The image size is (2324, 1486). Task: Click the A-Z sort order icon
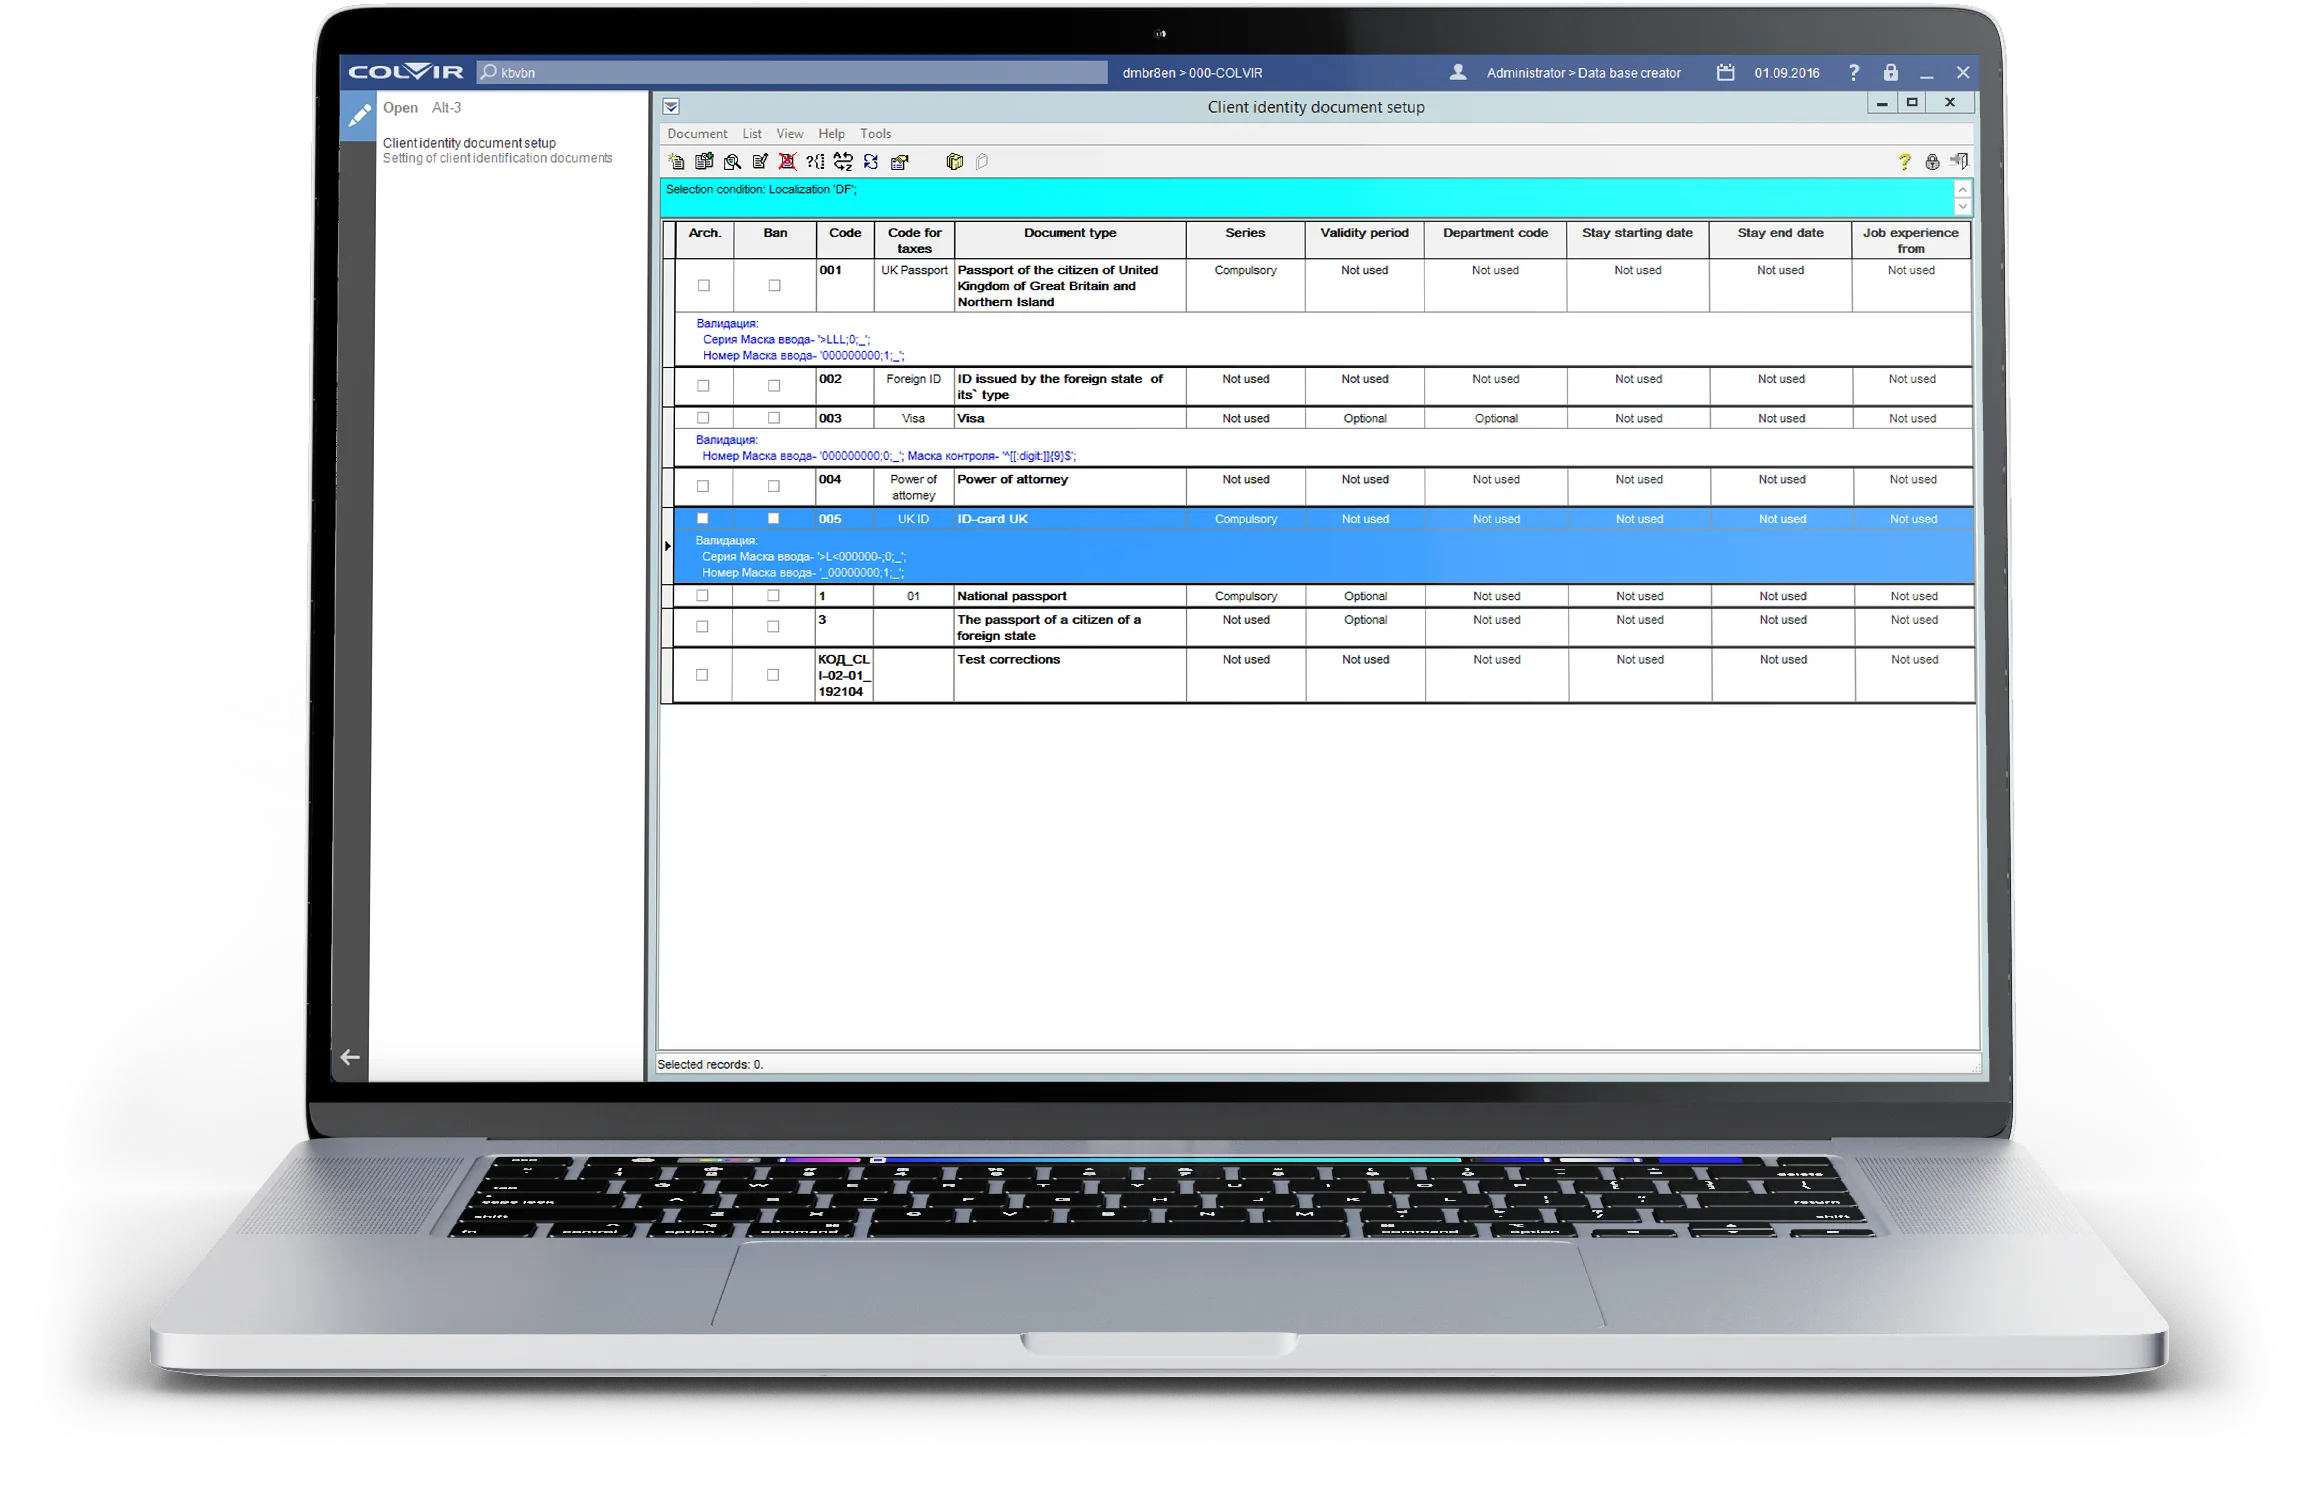click(843, 162)
